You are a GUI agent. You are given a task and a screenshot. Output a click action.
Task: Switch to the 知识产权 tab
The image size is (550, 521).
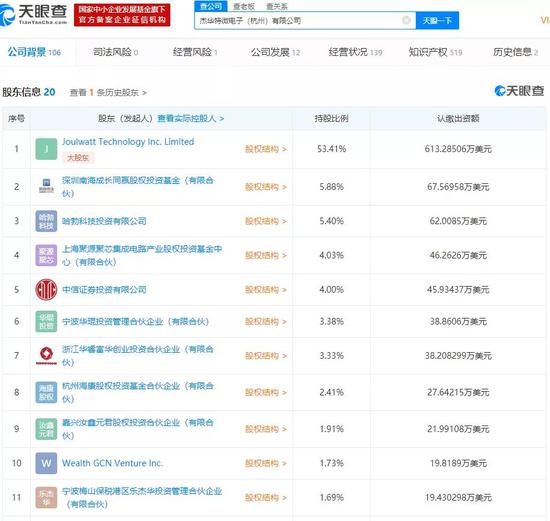coord(435,52)
